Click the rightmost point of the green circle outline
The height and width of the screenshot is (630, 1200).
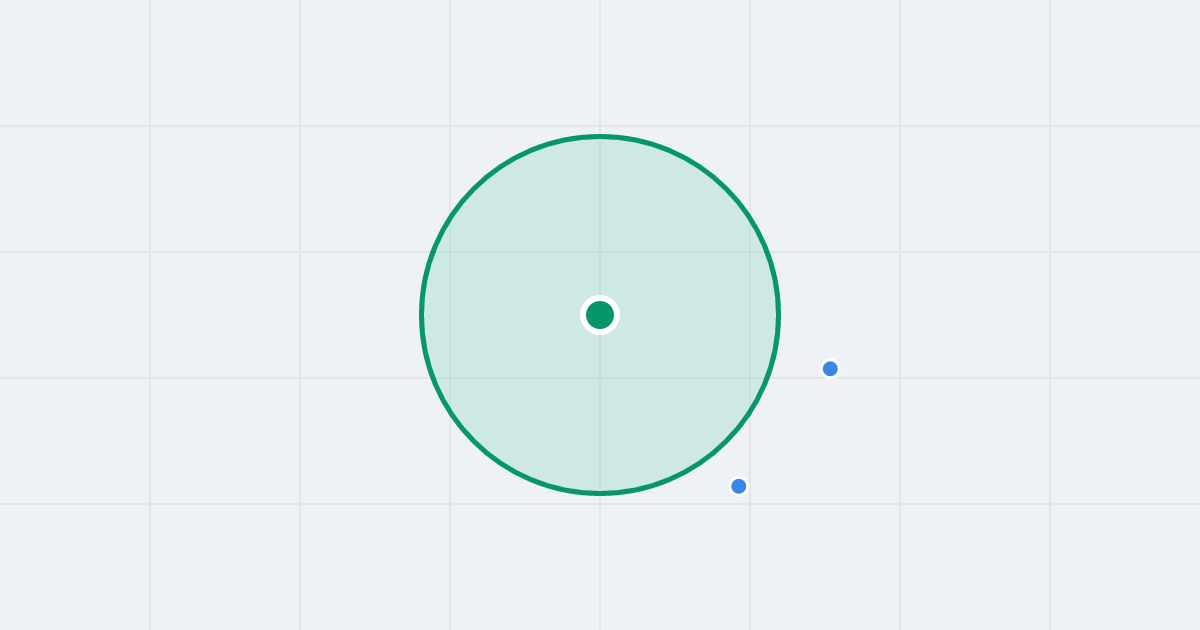(x=778, y=315)
